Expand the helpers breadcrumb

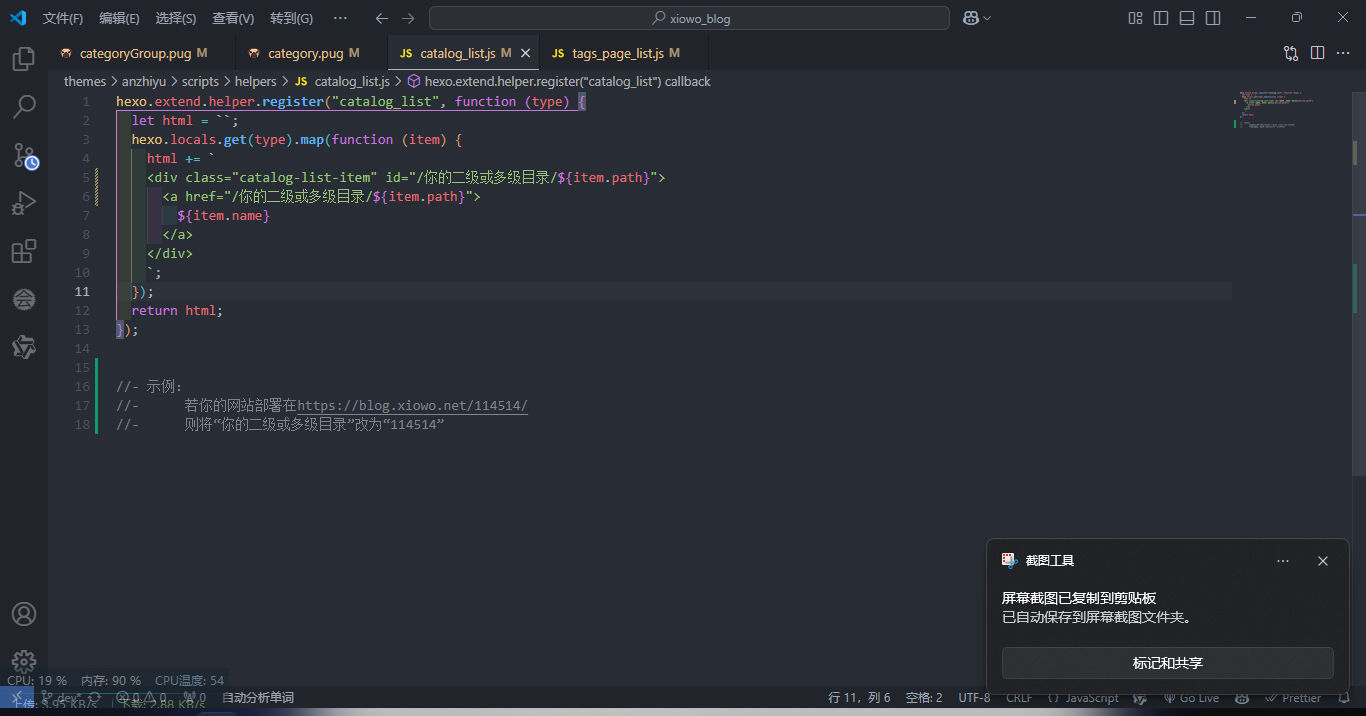[x=256, y=81]
